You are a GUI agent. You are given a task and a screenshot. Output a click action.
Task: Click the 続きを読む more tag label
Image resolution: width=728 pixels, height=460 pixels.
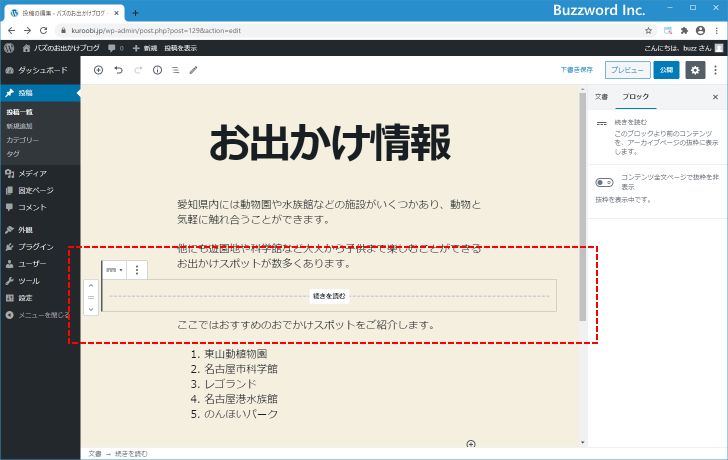[329, 296]
